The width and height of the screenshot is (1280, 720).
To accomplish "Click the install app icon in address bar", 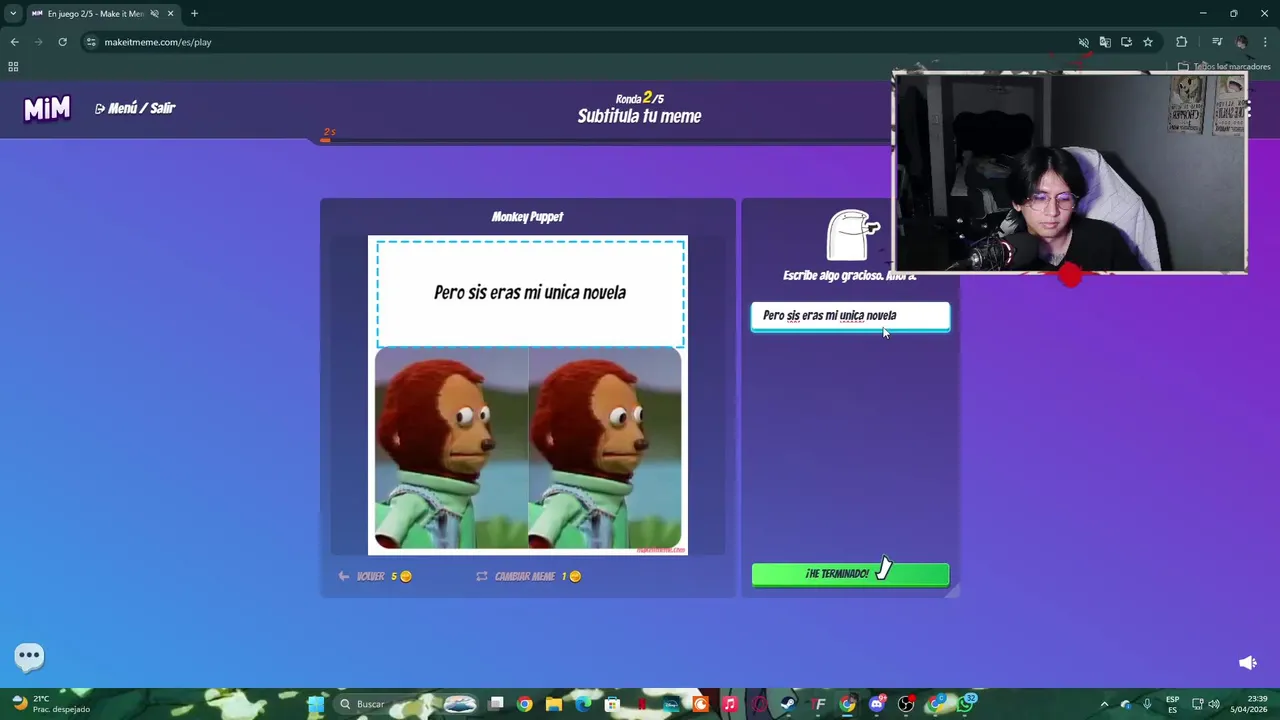I will (1126, 42).
